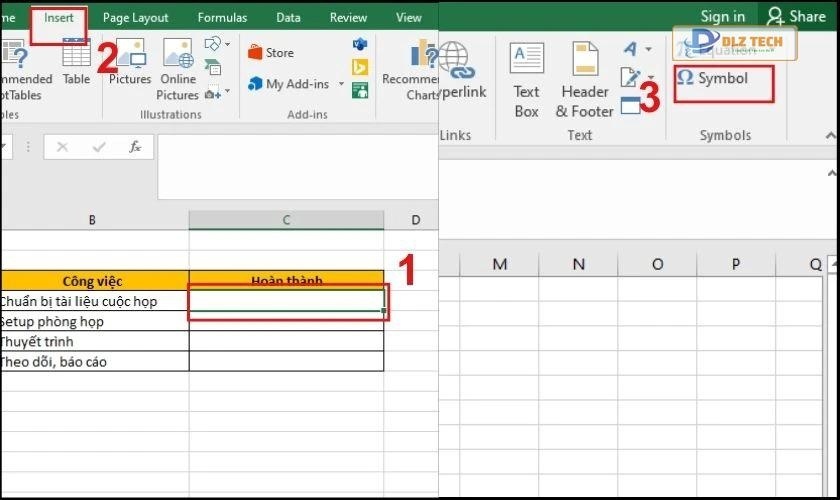This screenshot has width=840, height=500.
Task: Expand the Shapes dropdown
Action: (227, 45)
